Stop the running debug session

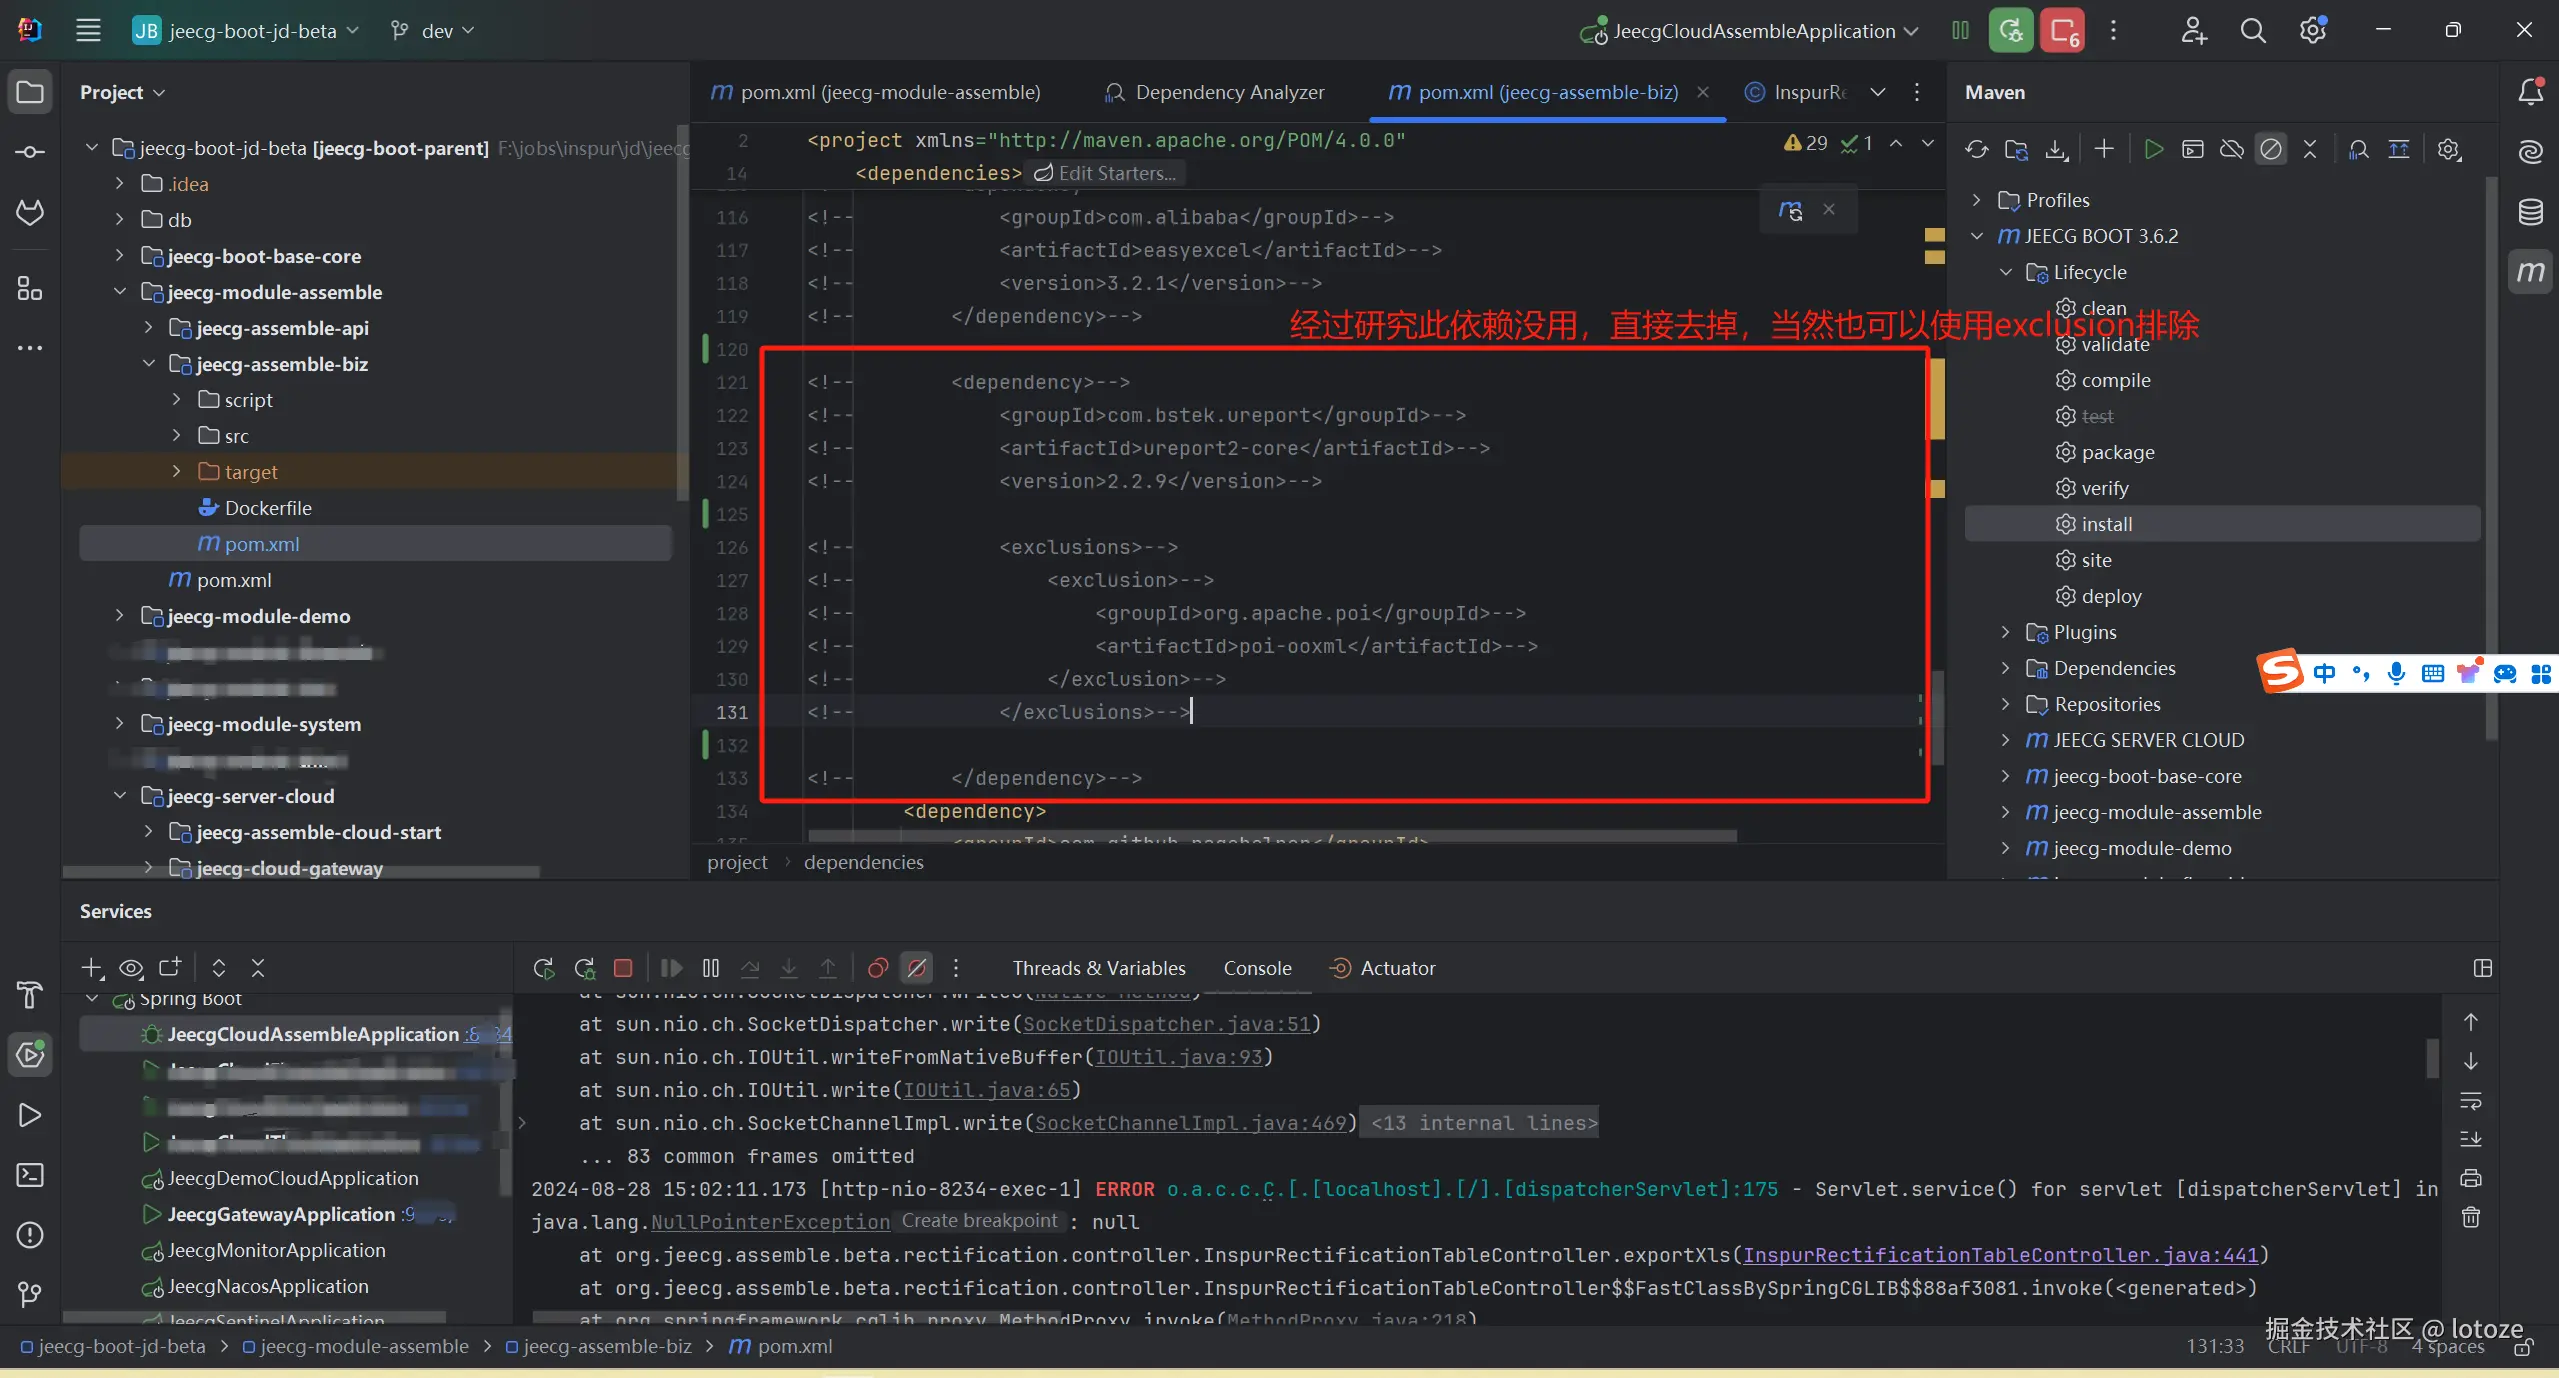tap(623, 968)
